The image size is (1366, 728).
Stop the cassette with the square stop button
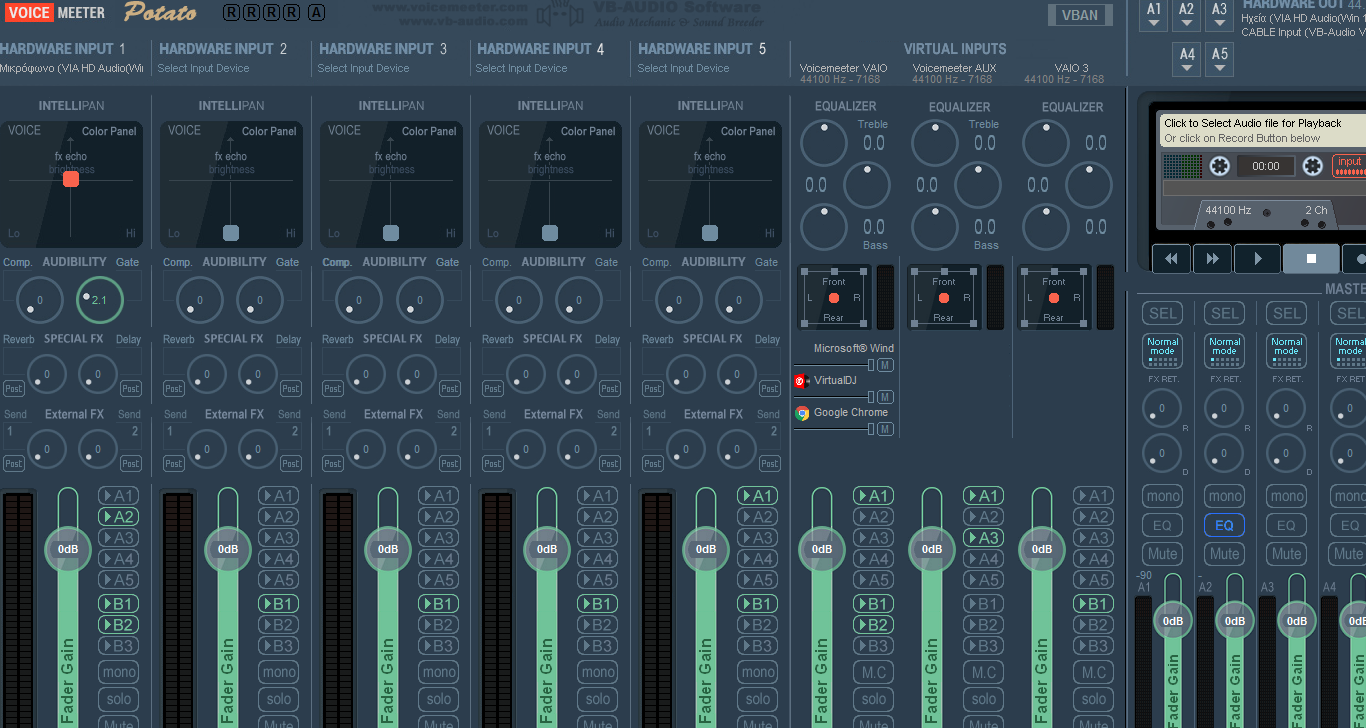pos(1311,259)
